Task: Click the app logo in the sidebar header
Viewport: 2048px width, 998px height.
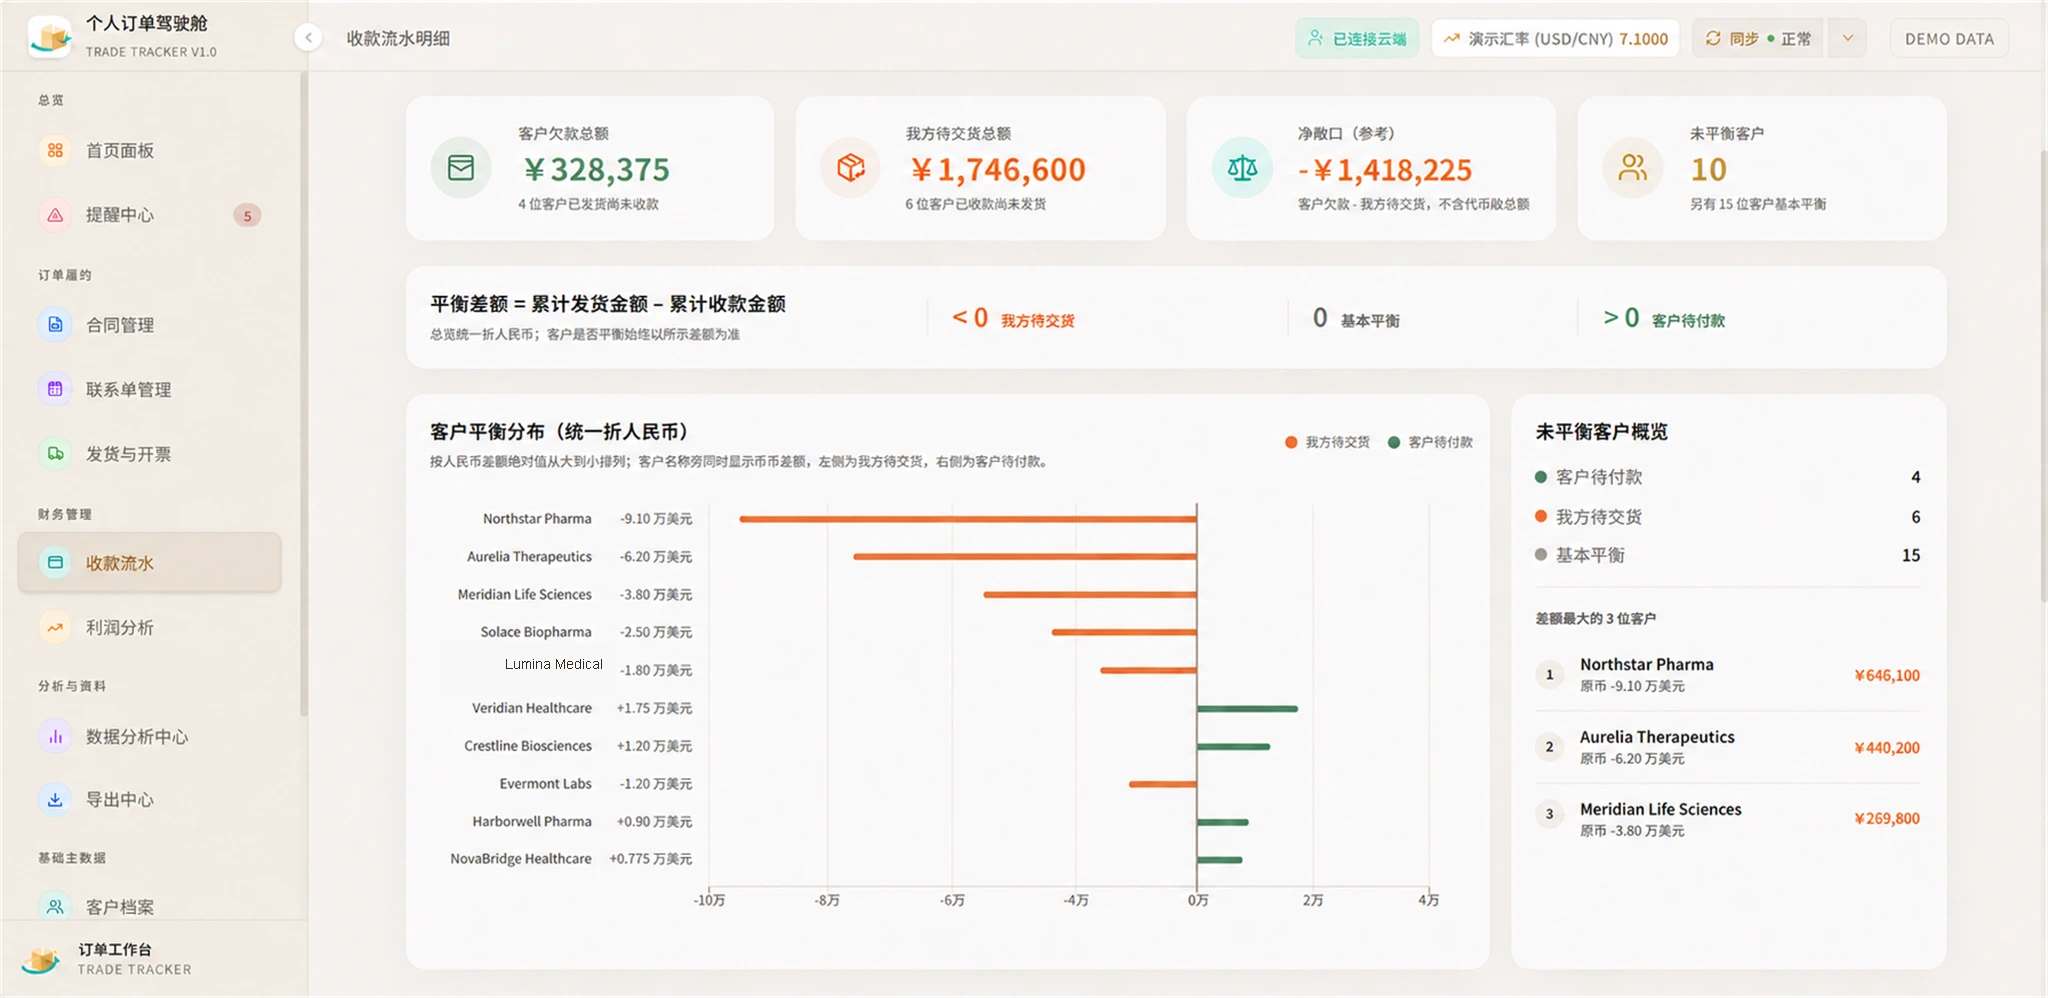Action: [50, 36]
